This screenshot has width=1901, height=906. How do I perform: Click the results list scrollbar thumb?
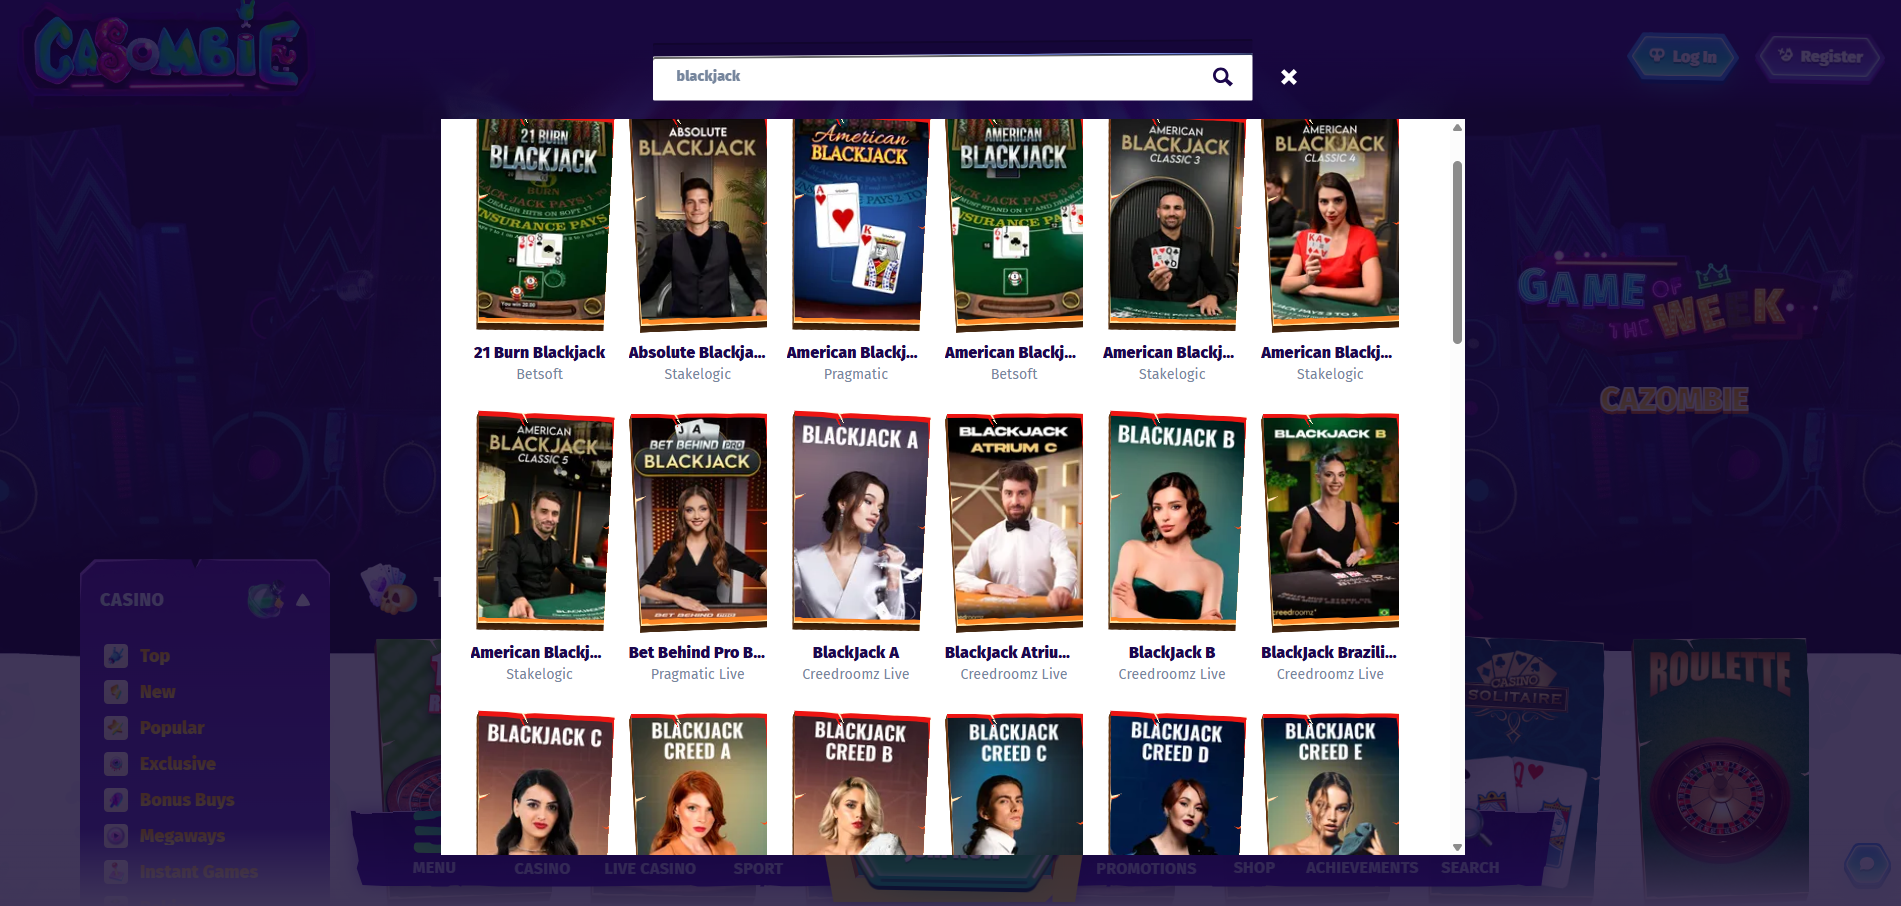[1457, 252]
